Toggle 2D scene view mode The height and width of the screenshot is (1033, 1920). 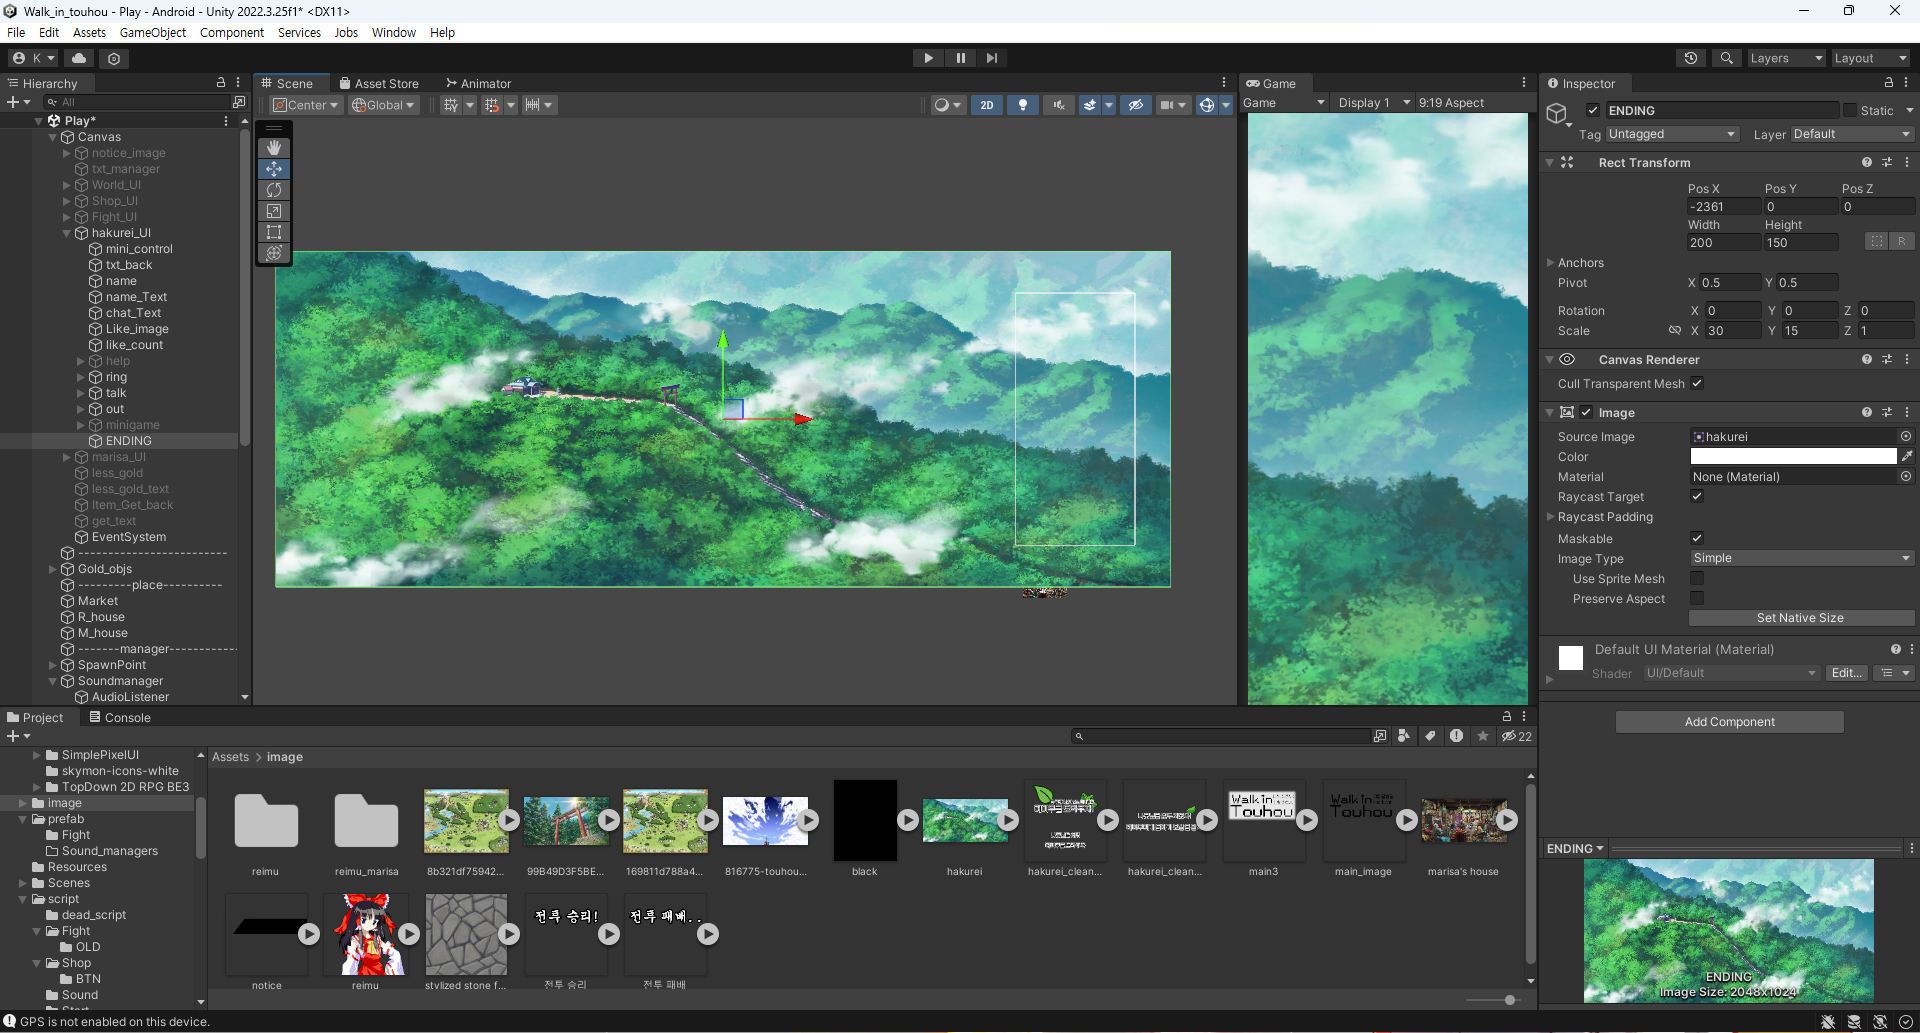tap(987, 105)
